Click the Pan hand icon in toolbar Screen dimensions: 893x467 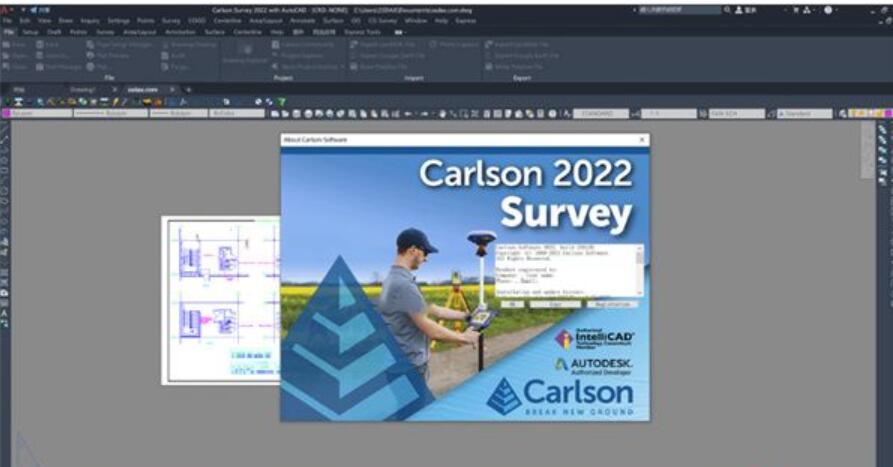[443, 114]
